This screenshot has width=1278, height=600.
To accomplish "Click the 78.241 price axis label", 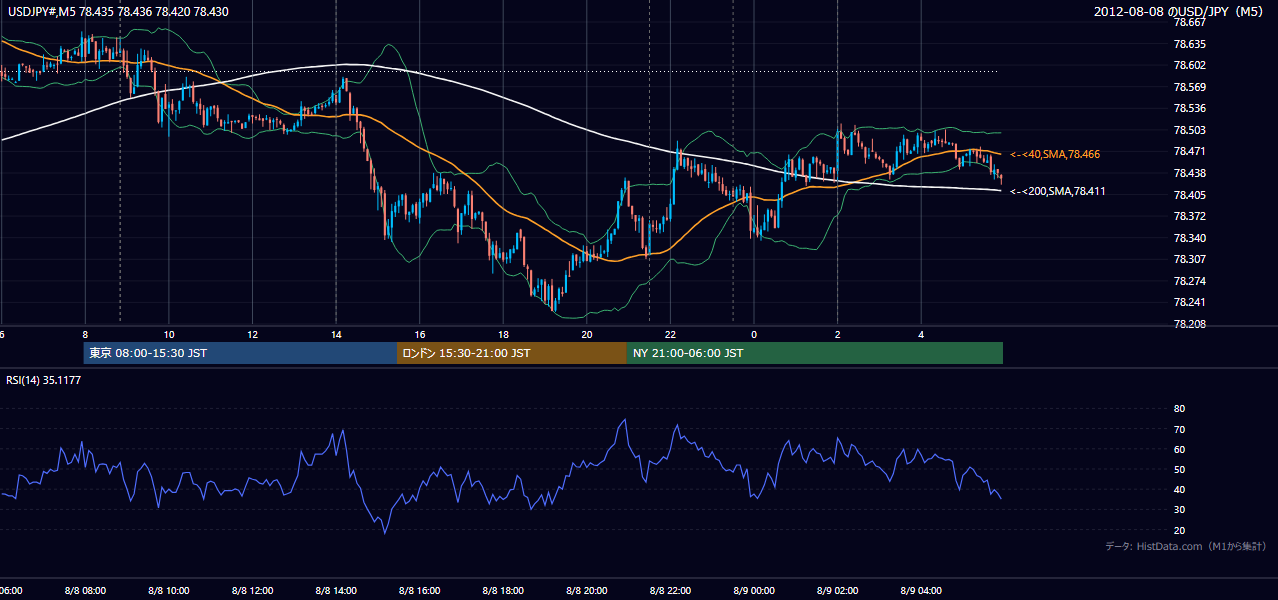I will click(1190, 302).
